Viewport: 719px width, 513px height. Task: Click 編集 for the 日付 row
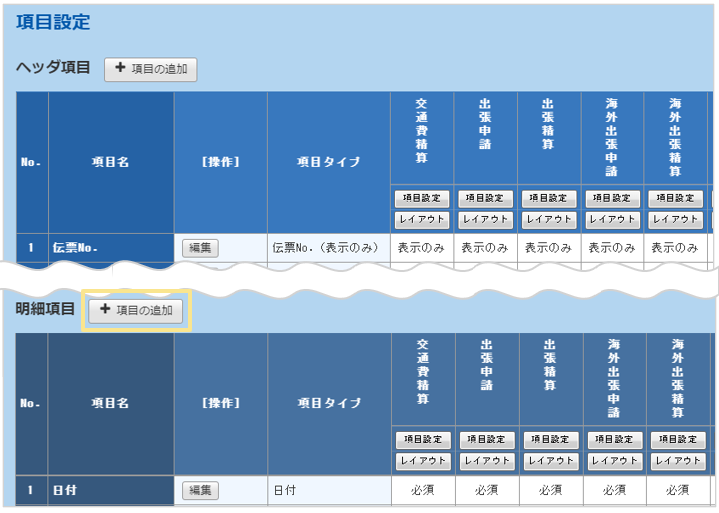point(200,490)
